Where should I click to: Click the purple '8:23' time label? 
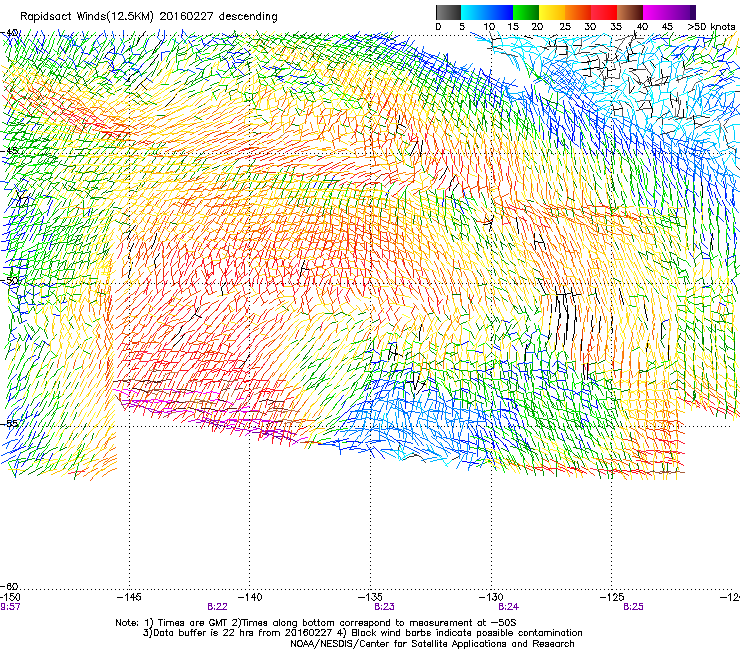coord(384,607)
